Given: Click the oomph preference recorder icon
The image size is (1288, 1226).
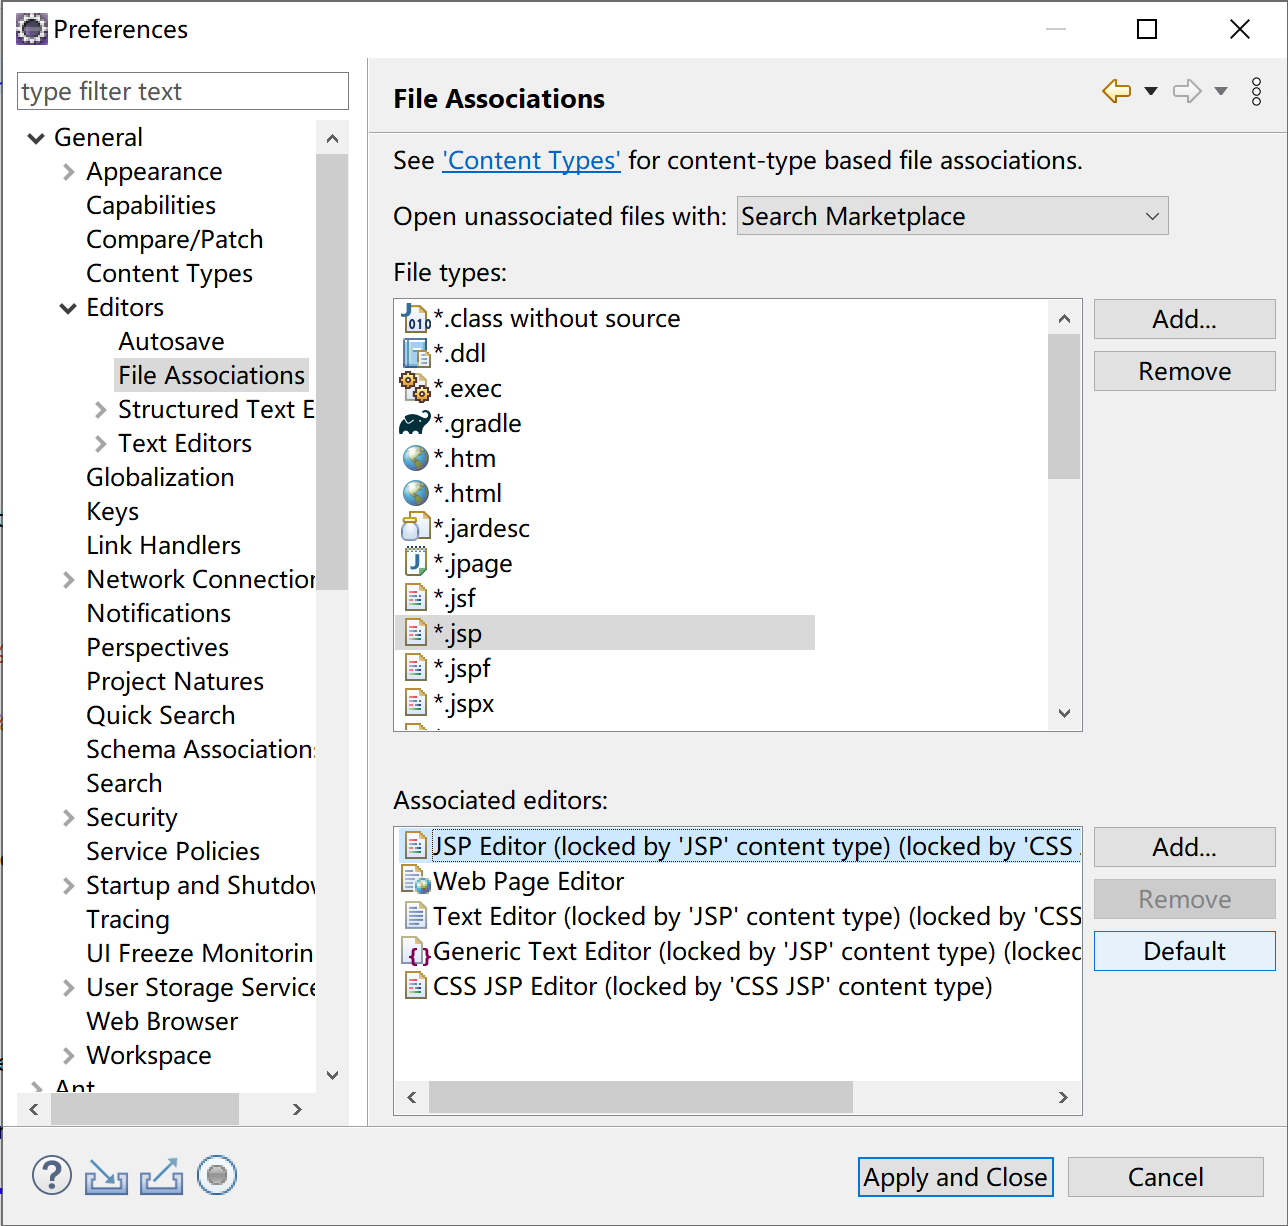Looking at the screenshot, I should [x=217, y=1175].
